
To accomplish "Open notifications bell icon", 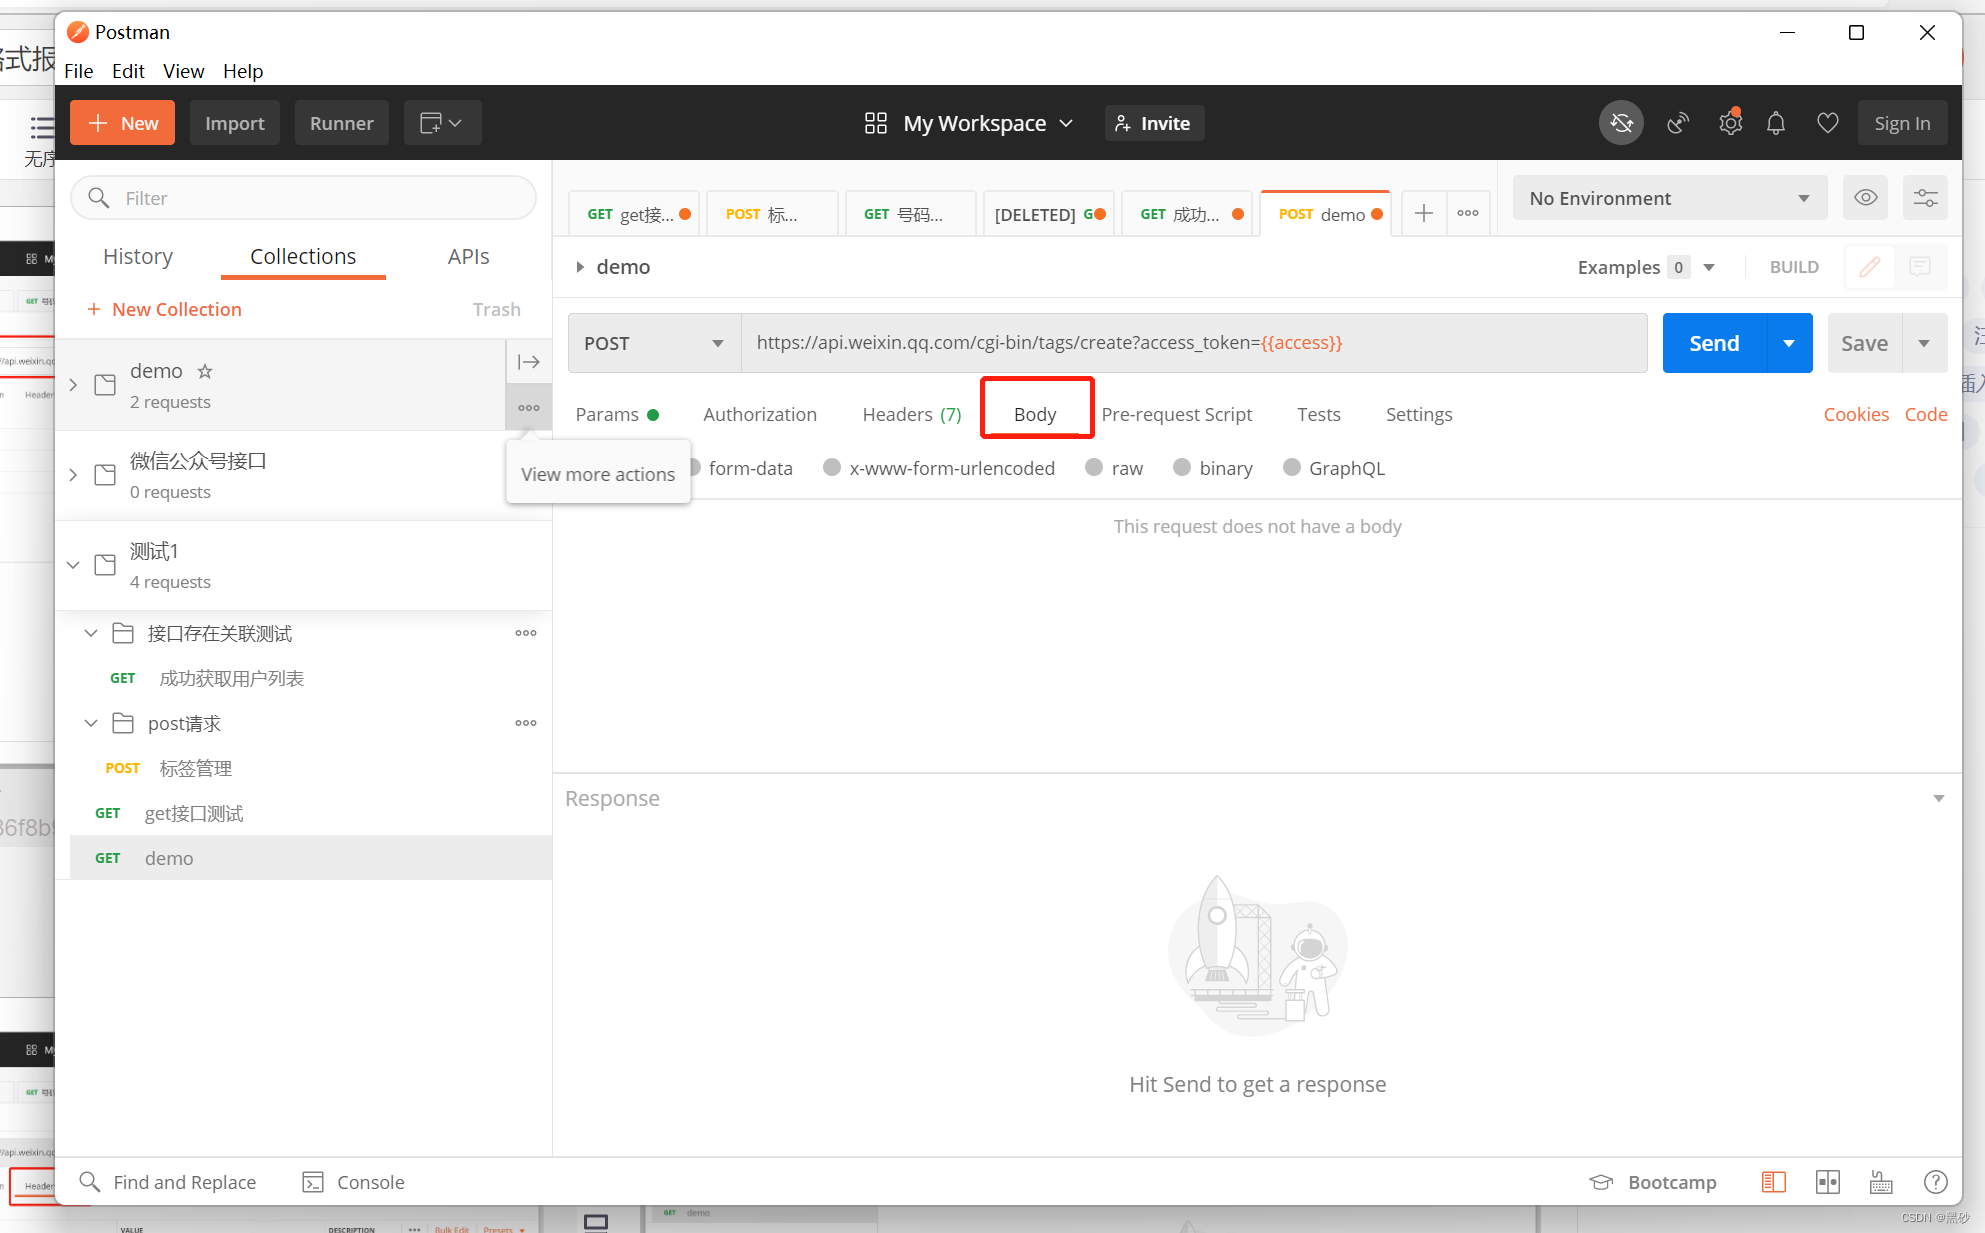I will point(1776,123).
